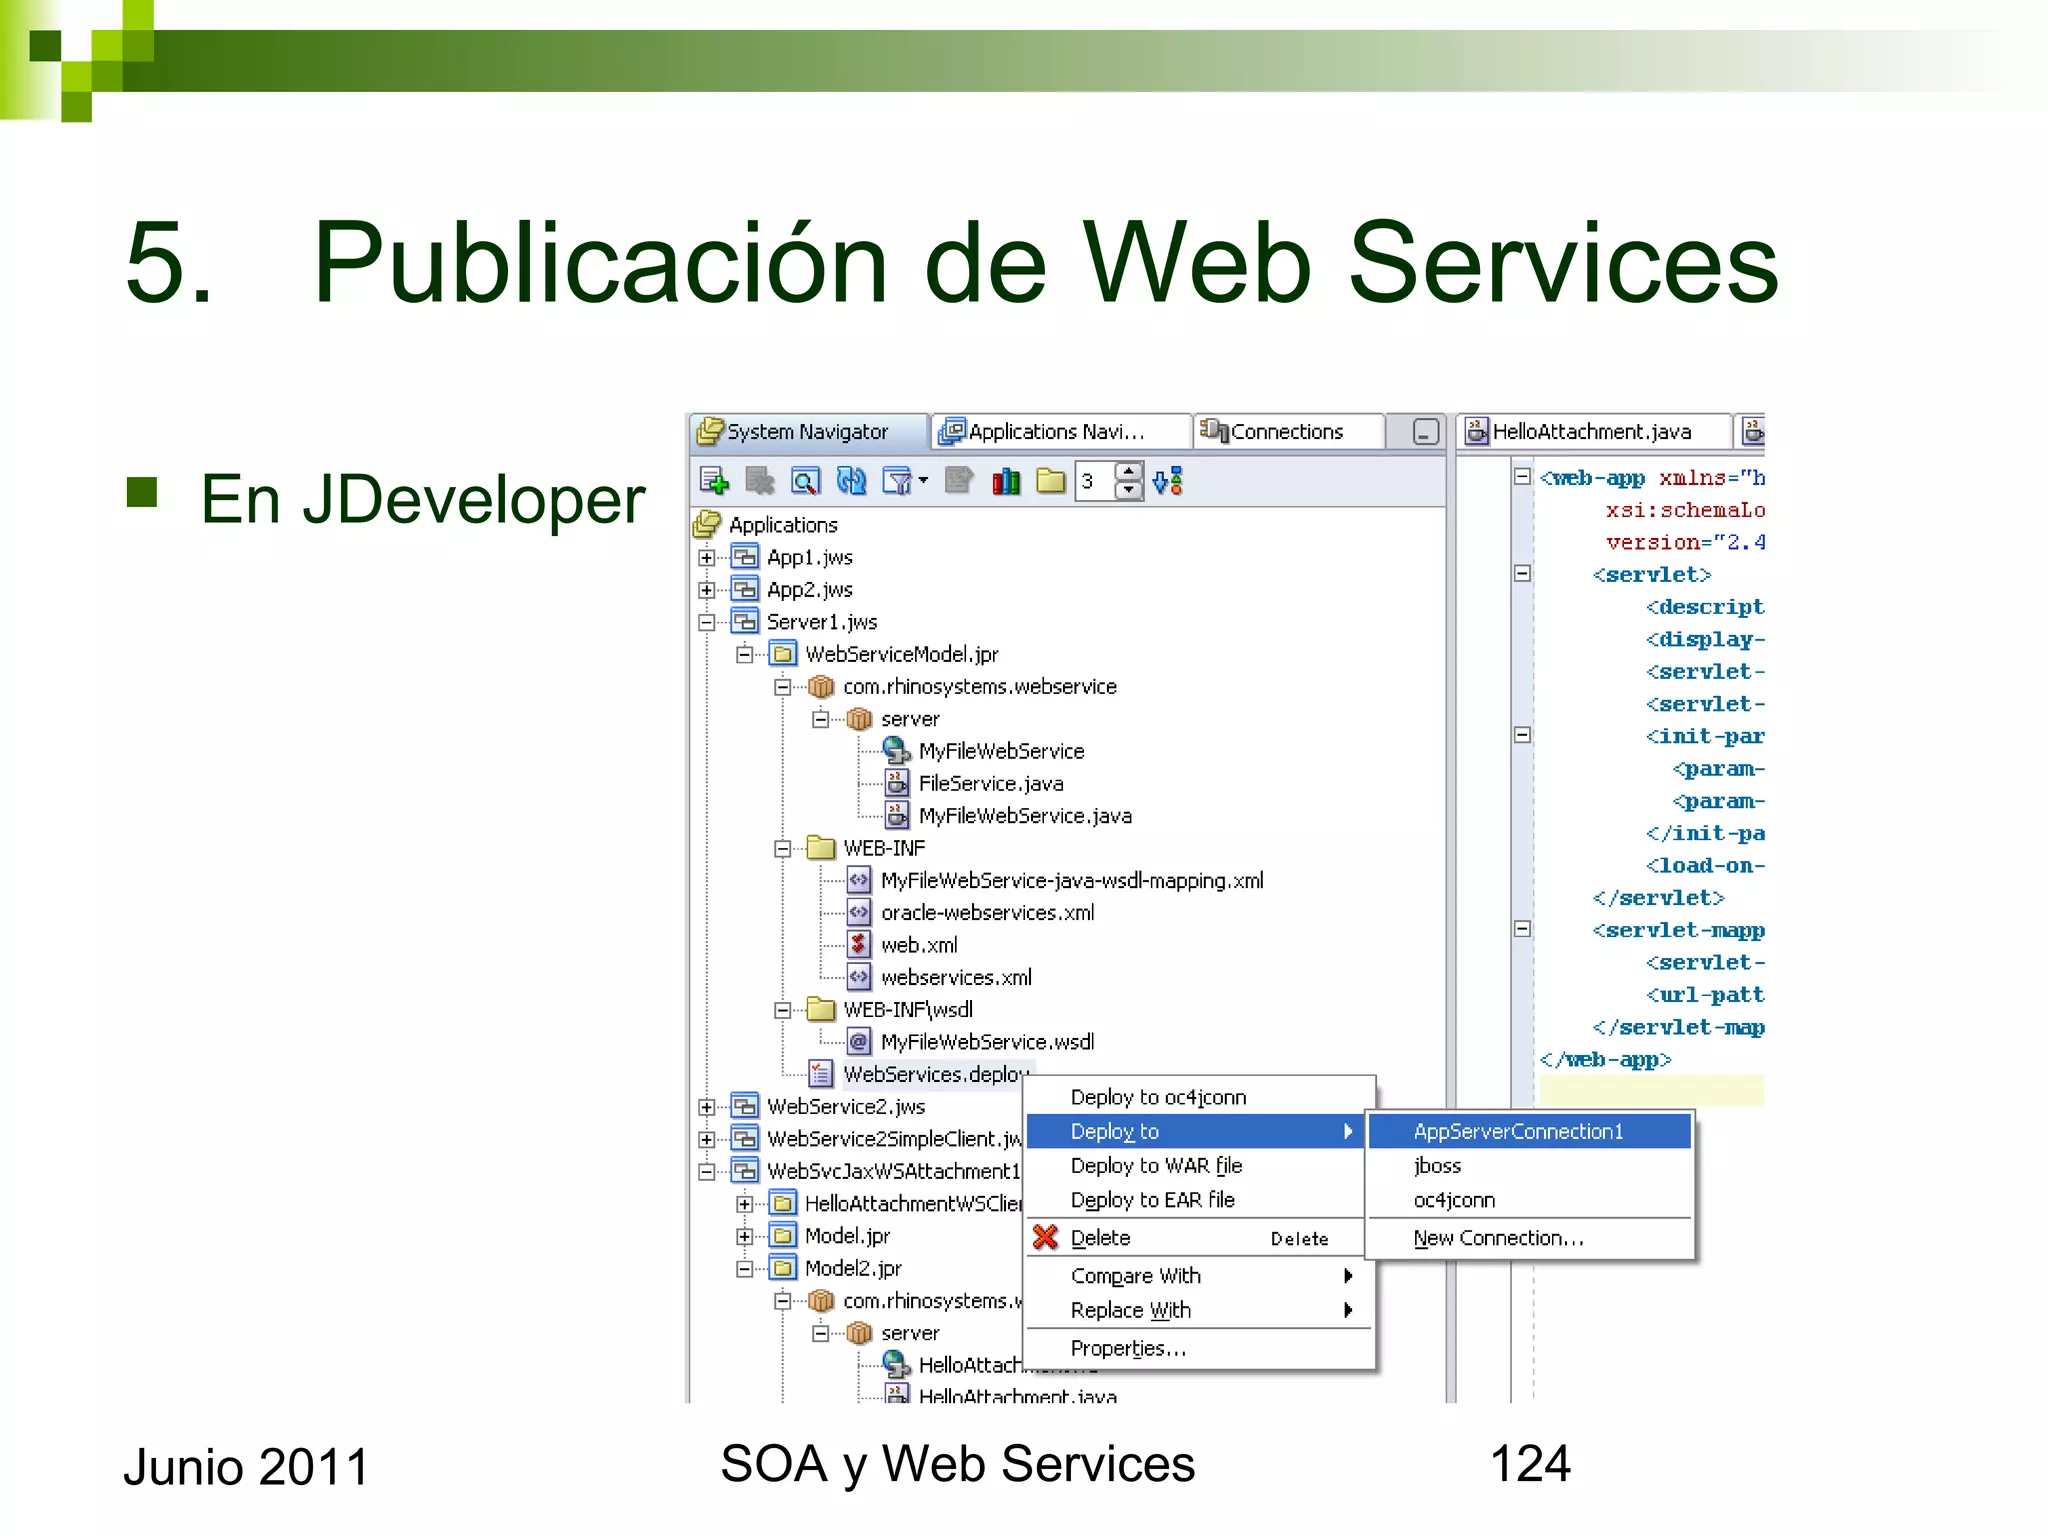Screen dimensions: 2048x1536
Task: Open the Connections tab
Action: tap(1288, 432)
